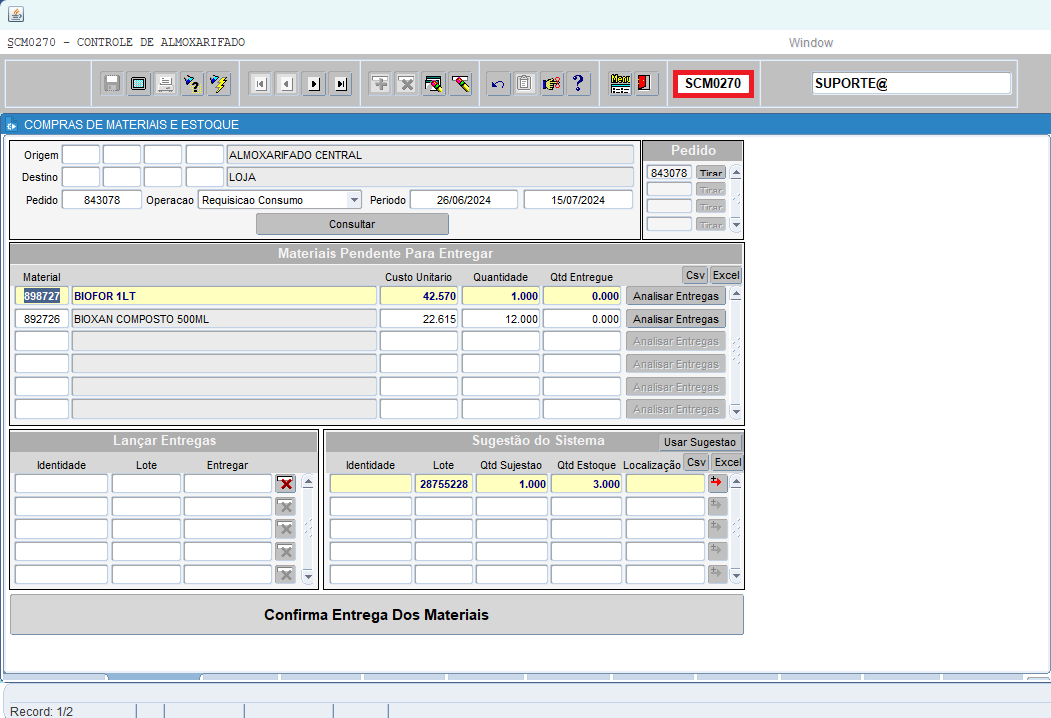Click the Pedido field containing 843078
Screen dimensions: 1051x718
102,200
